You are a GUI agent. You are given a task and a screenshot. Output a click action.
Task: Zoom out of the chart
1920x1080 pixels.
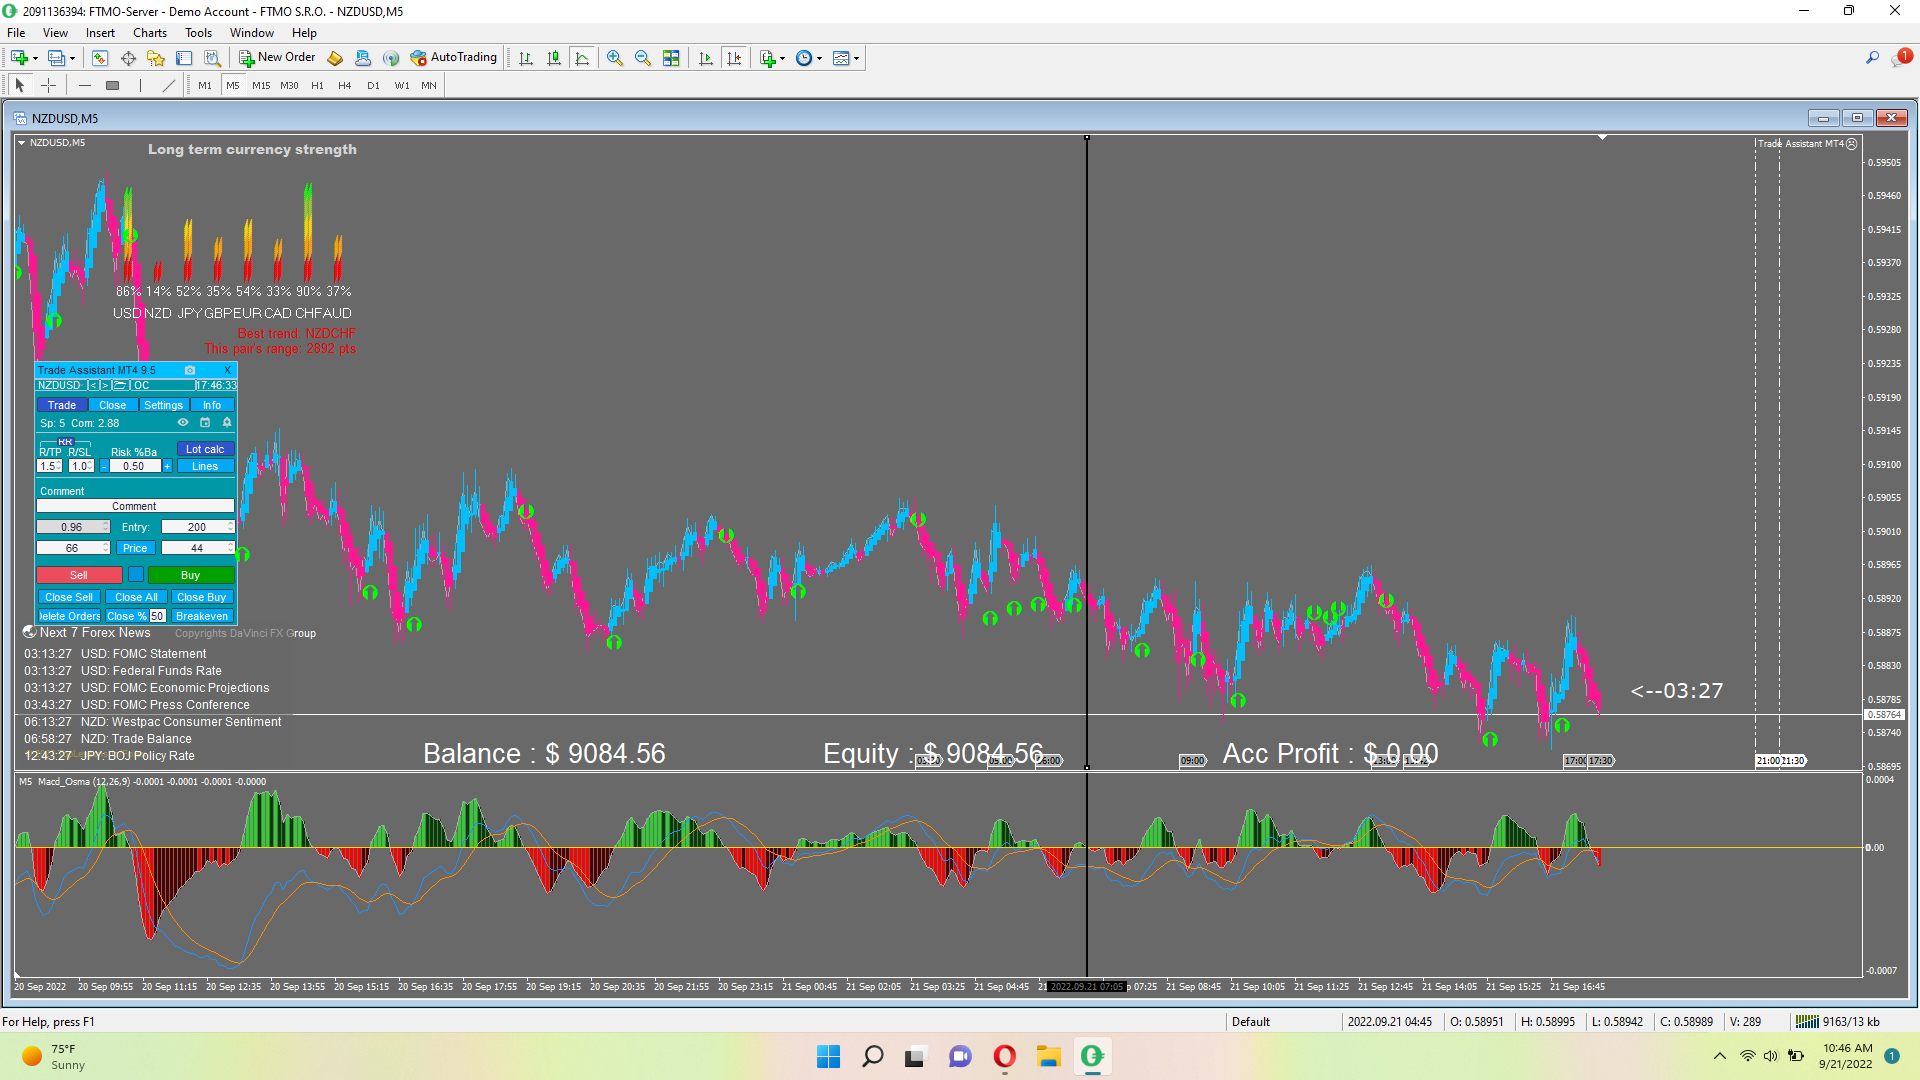(x=642, y=58)
